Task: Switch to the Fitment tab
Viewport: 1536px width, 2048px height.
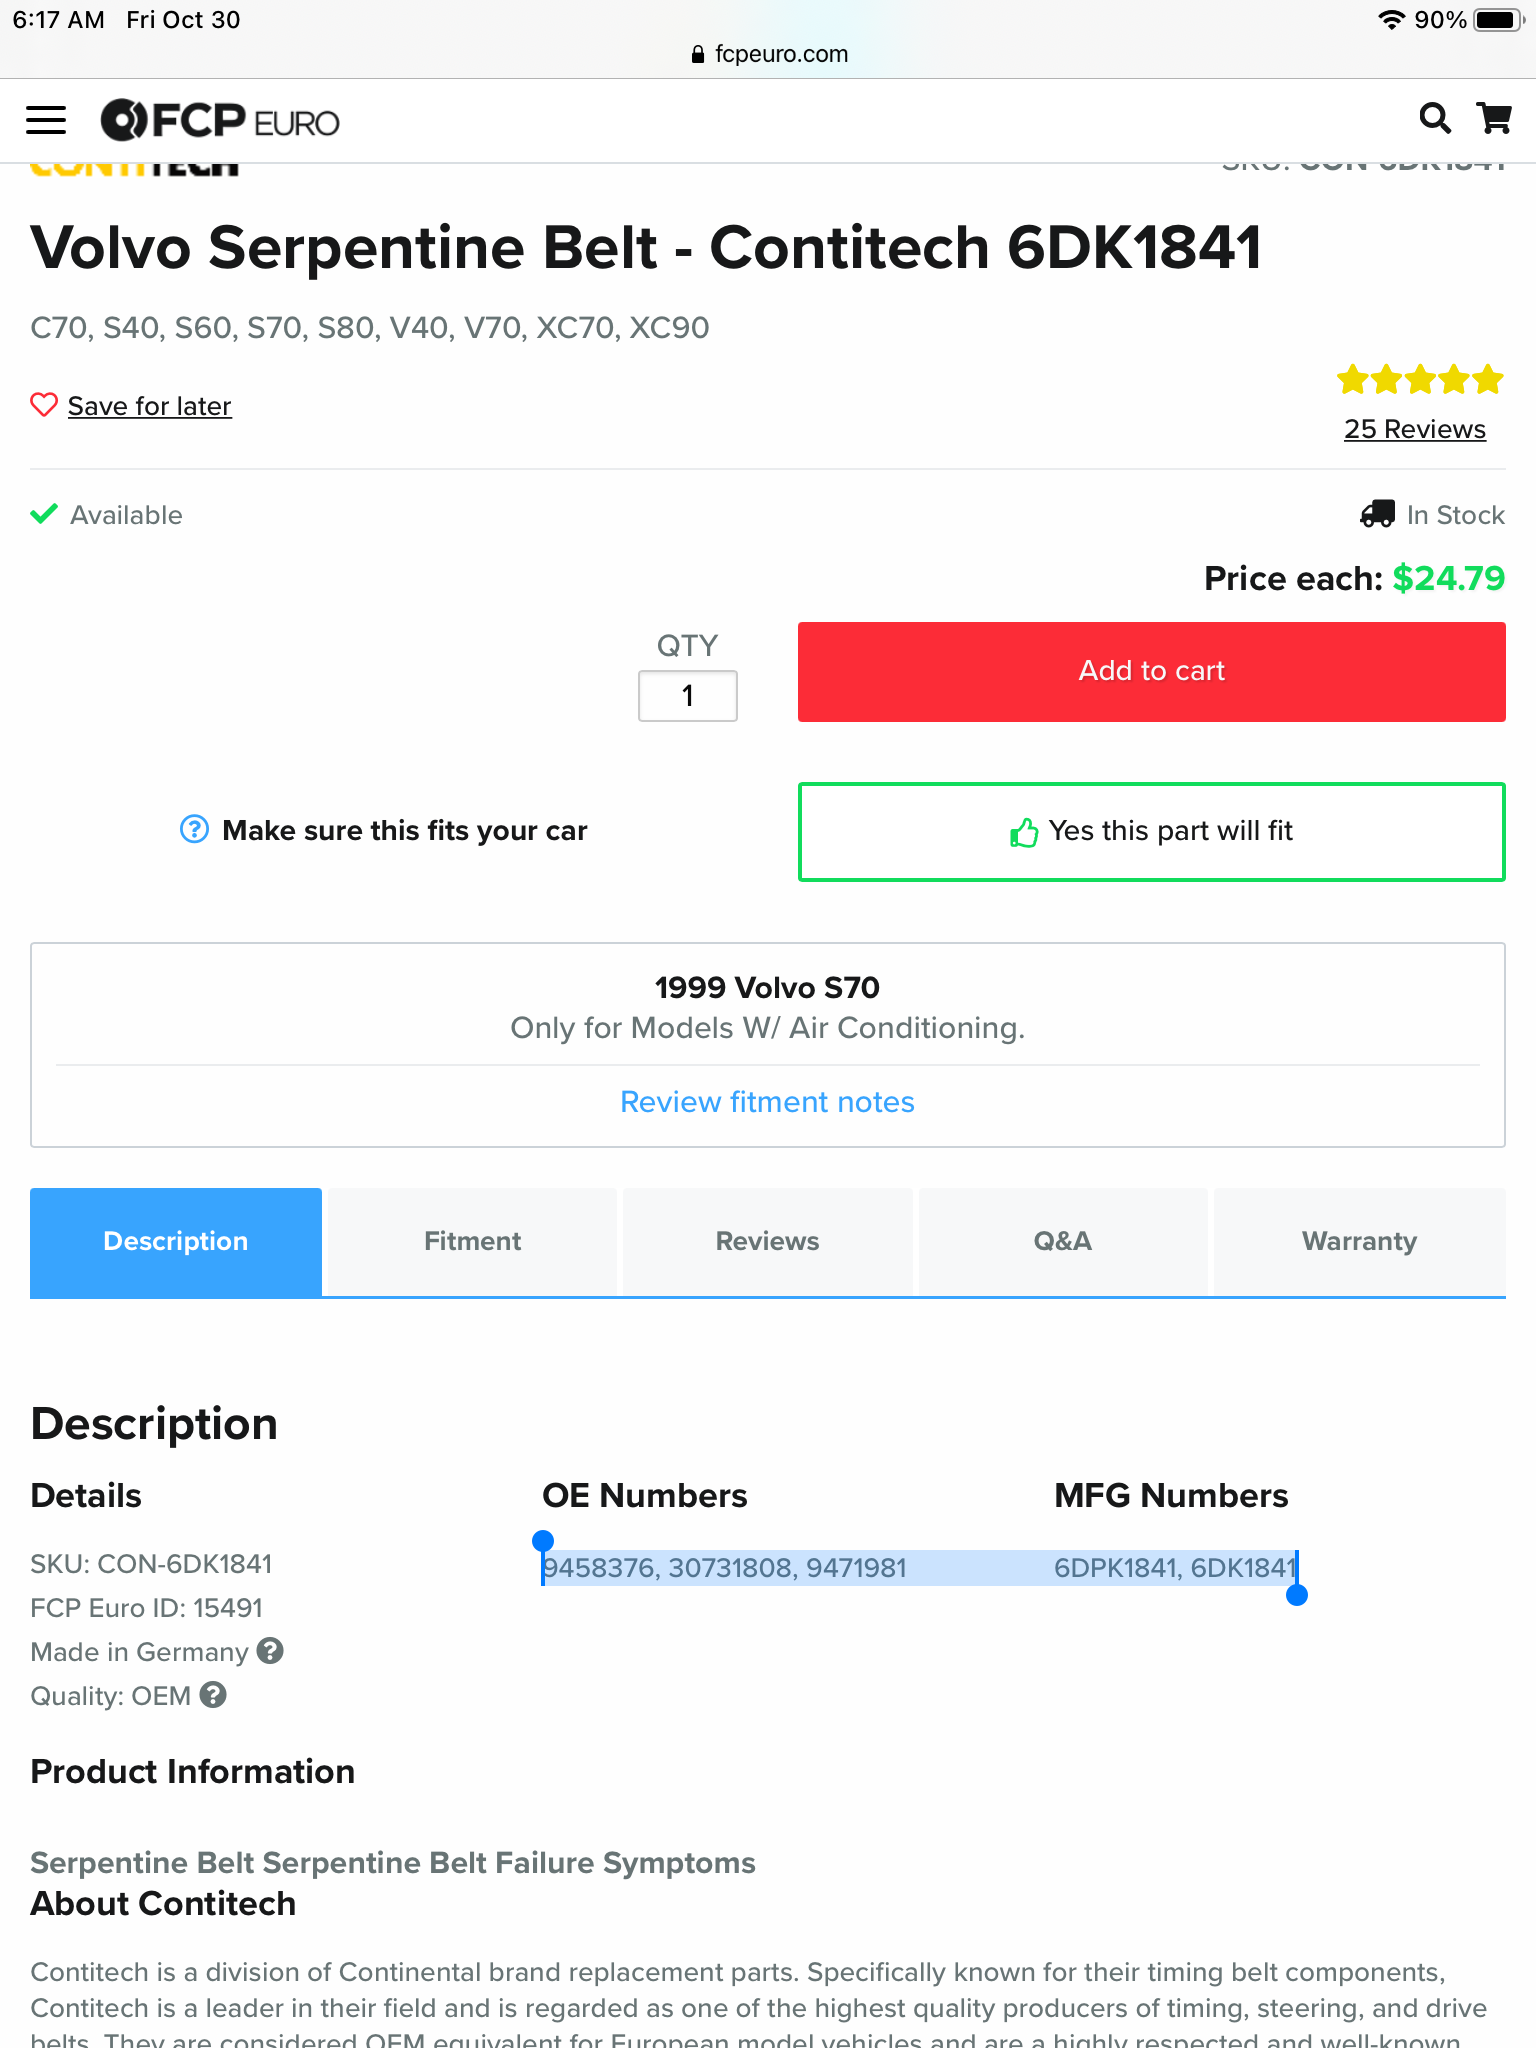Action: pos(472,1241)
